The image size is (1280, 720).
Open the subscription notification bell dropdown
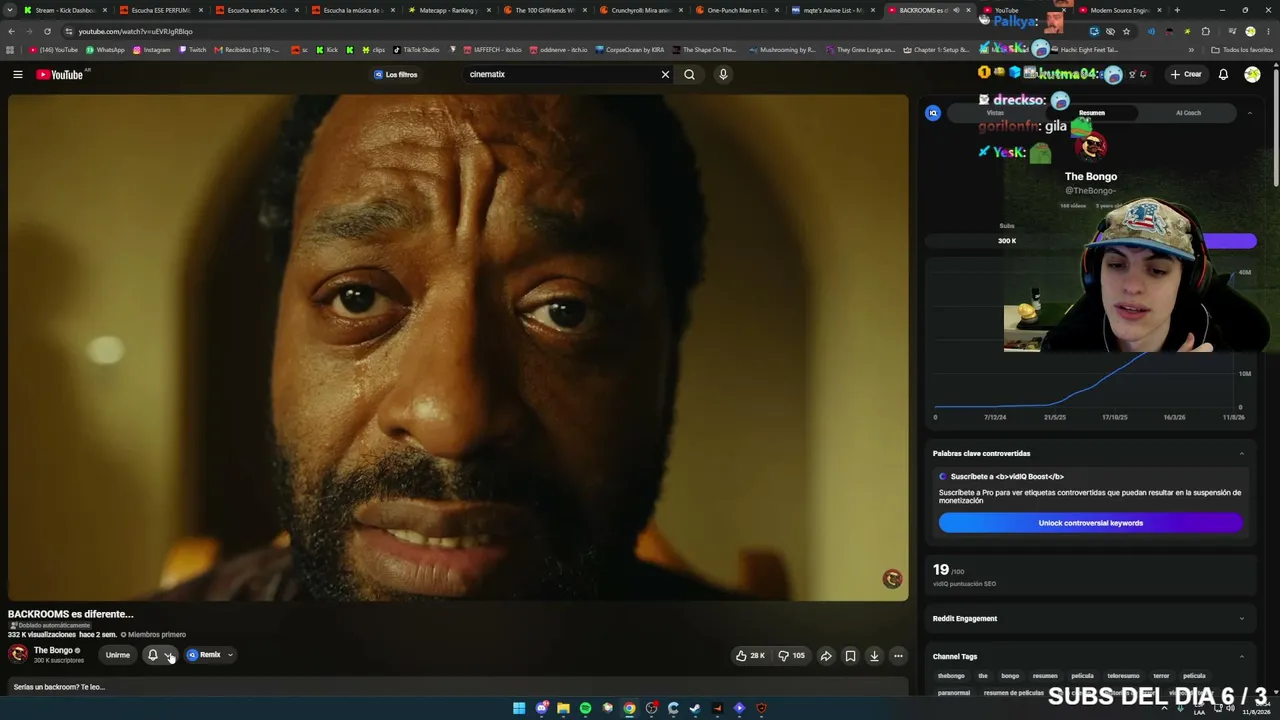click(160, 655)
